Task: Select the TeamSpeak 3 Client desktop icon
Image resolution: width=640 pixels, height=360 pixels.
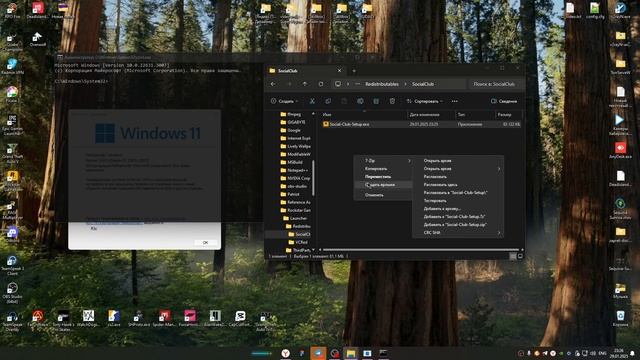Action: click(x=12, y=265)
